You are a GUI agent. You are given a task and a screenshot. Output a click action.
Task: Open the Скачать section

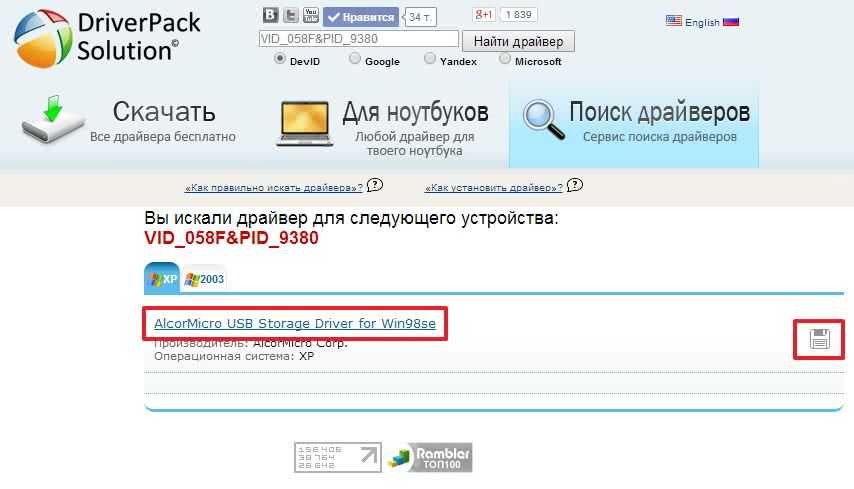[x=128, y=122]
